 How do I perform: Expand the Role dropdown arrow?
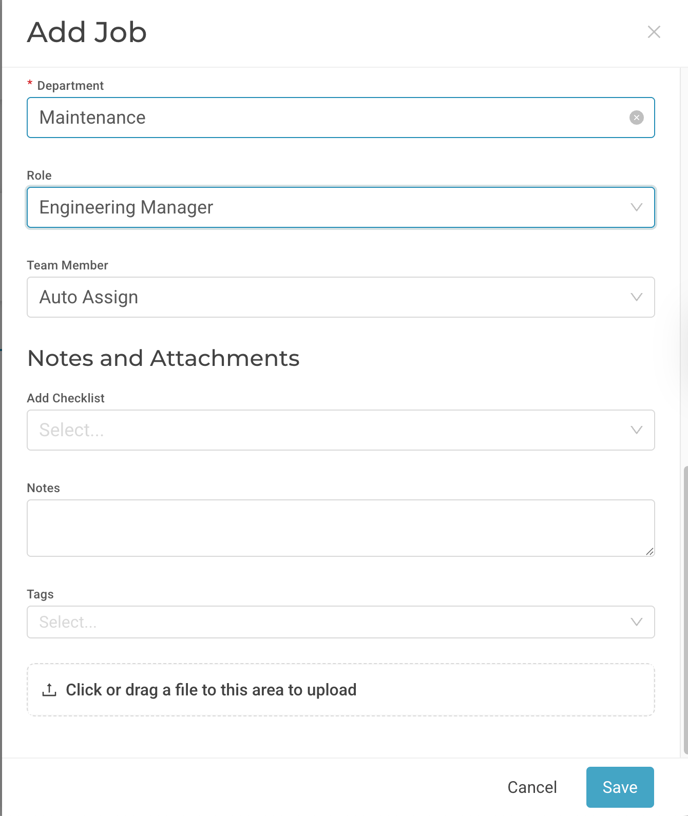tap(636, 207)
